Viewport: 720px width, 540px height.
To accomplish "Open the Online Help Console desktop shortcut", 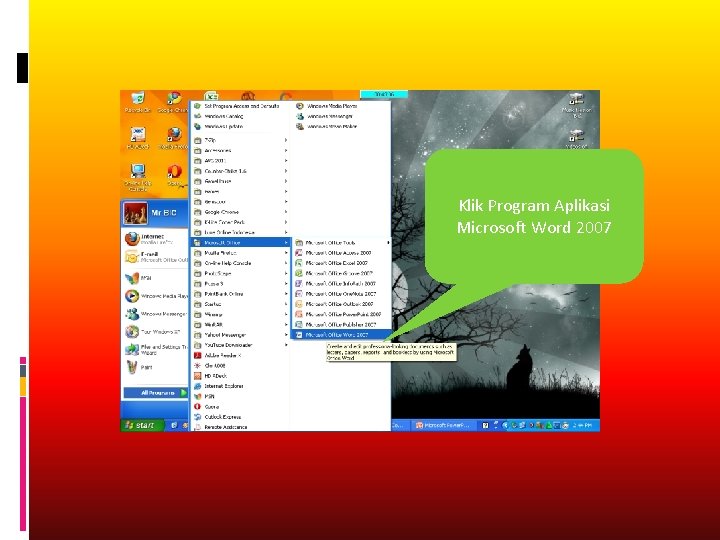I will pyautogui.click(x=138, y=177).
